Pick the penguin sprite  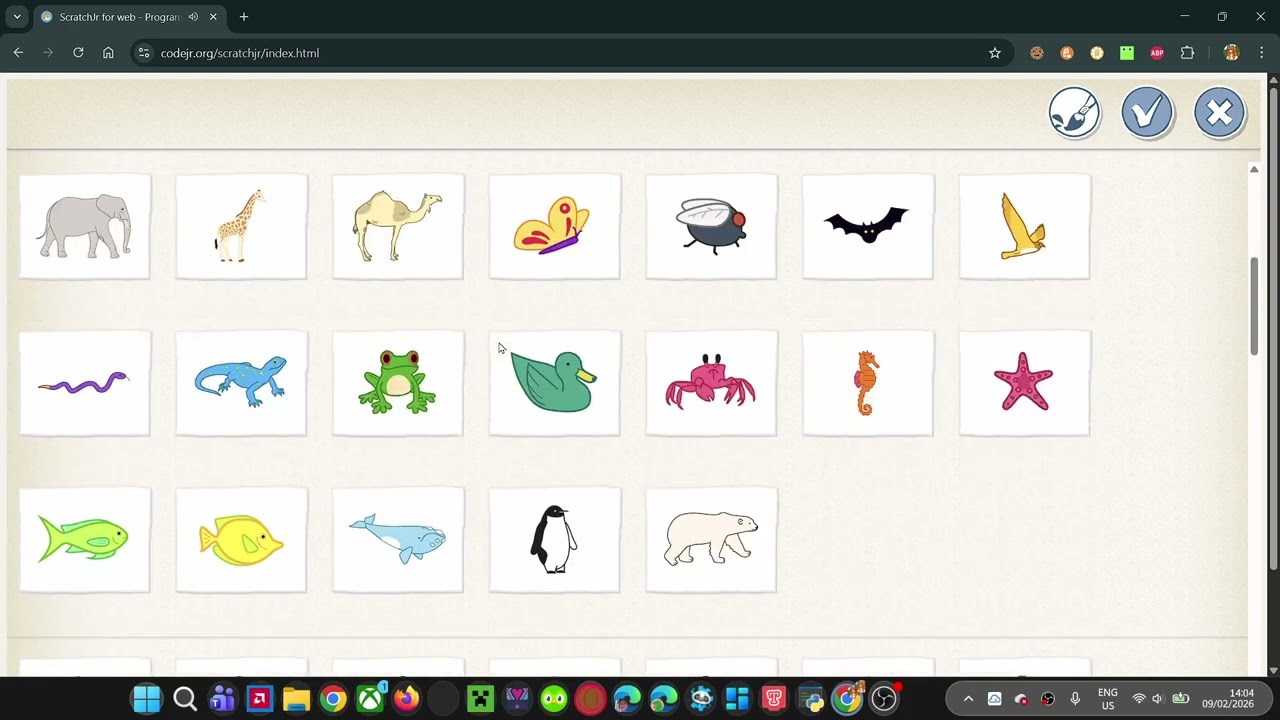(x=555, y=540)
